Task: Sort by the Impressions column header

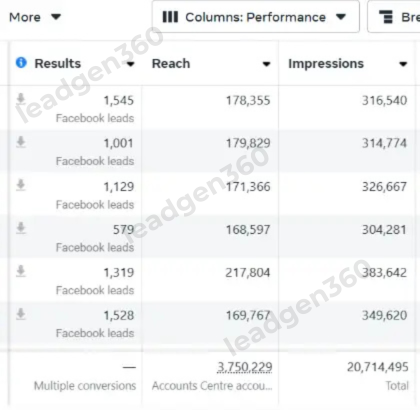Action: click(x=326, y=64)
